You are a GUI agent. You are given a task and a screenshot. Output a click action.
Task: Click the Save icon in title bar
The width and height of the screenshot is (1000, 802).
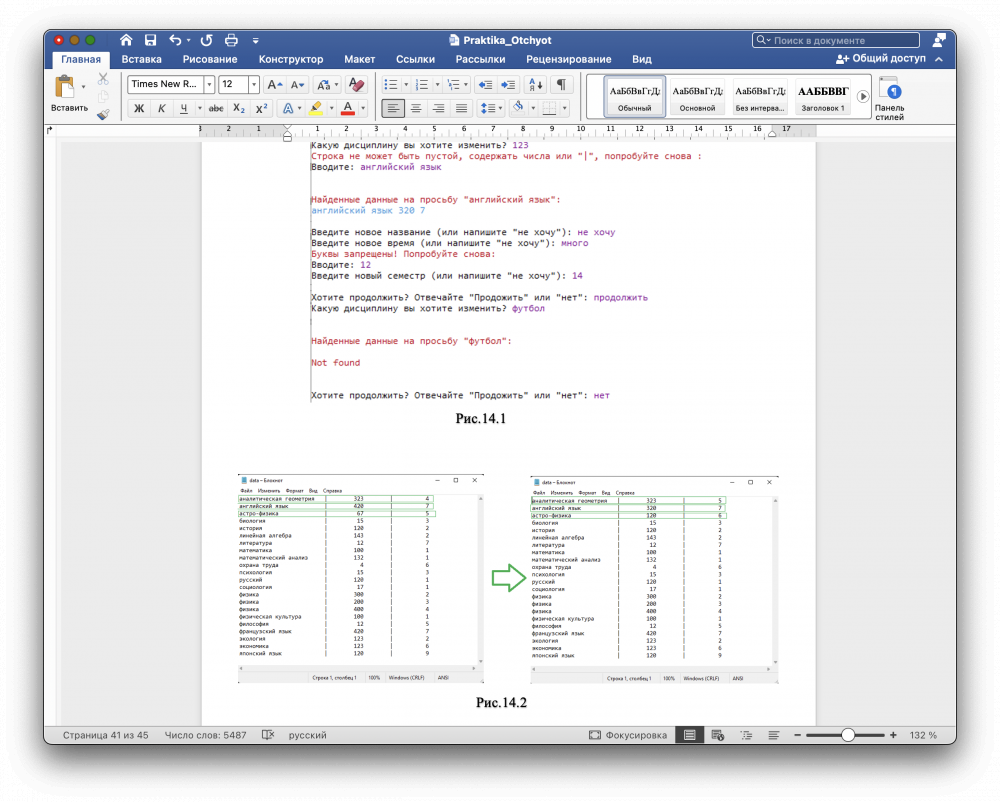pyautogui.click(x=151, y=40)
